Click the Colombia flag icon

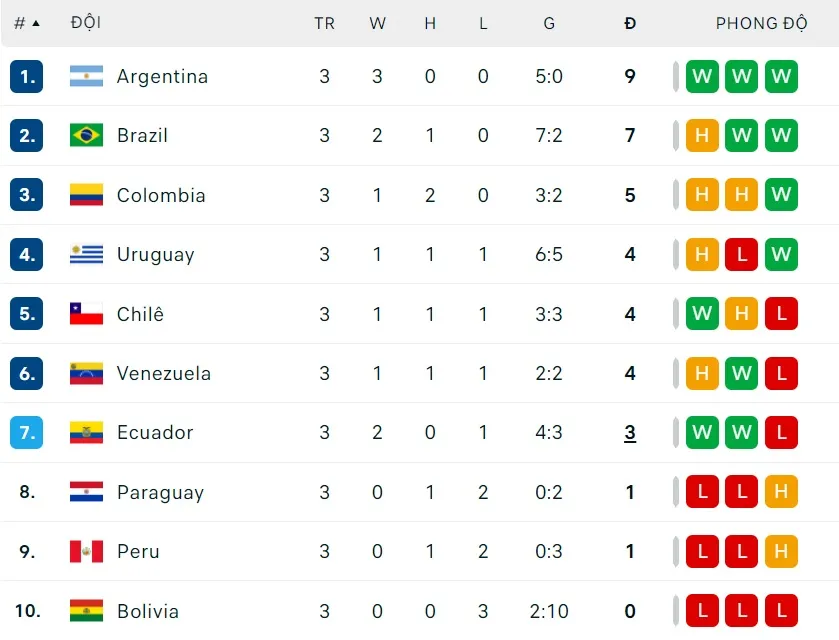click(x=86, y=195)
